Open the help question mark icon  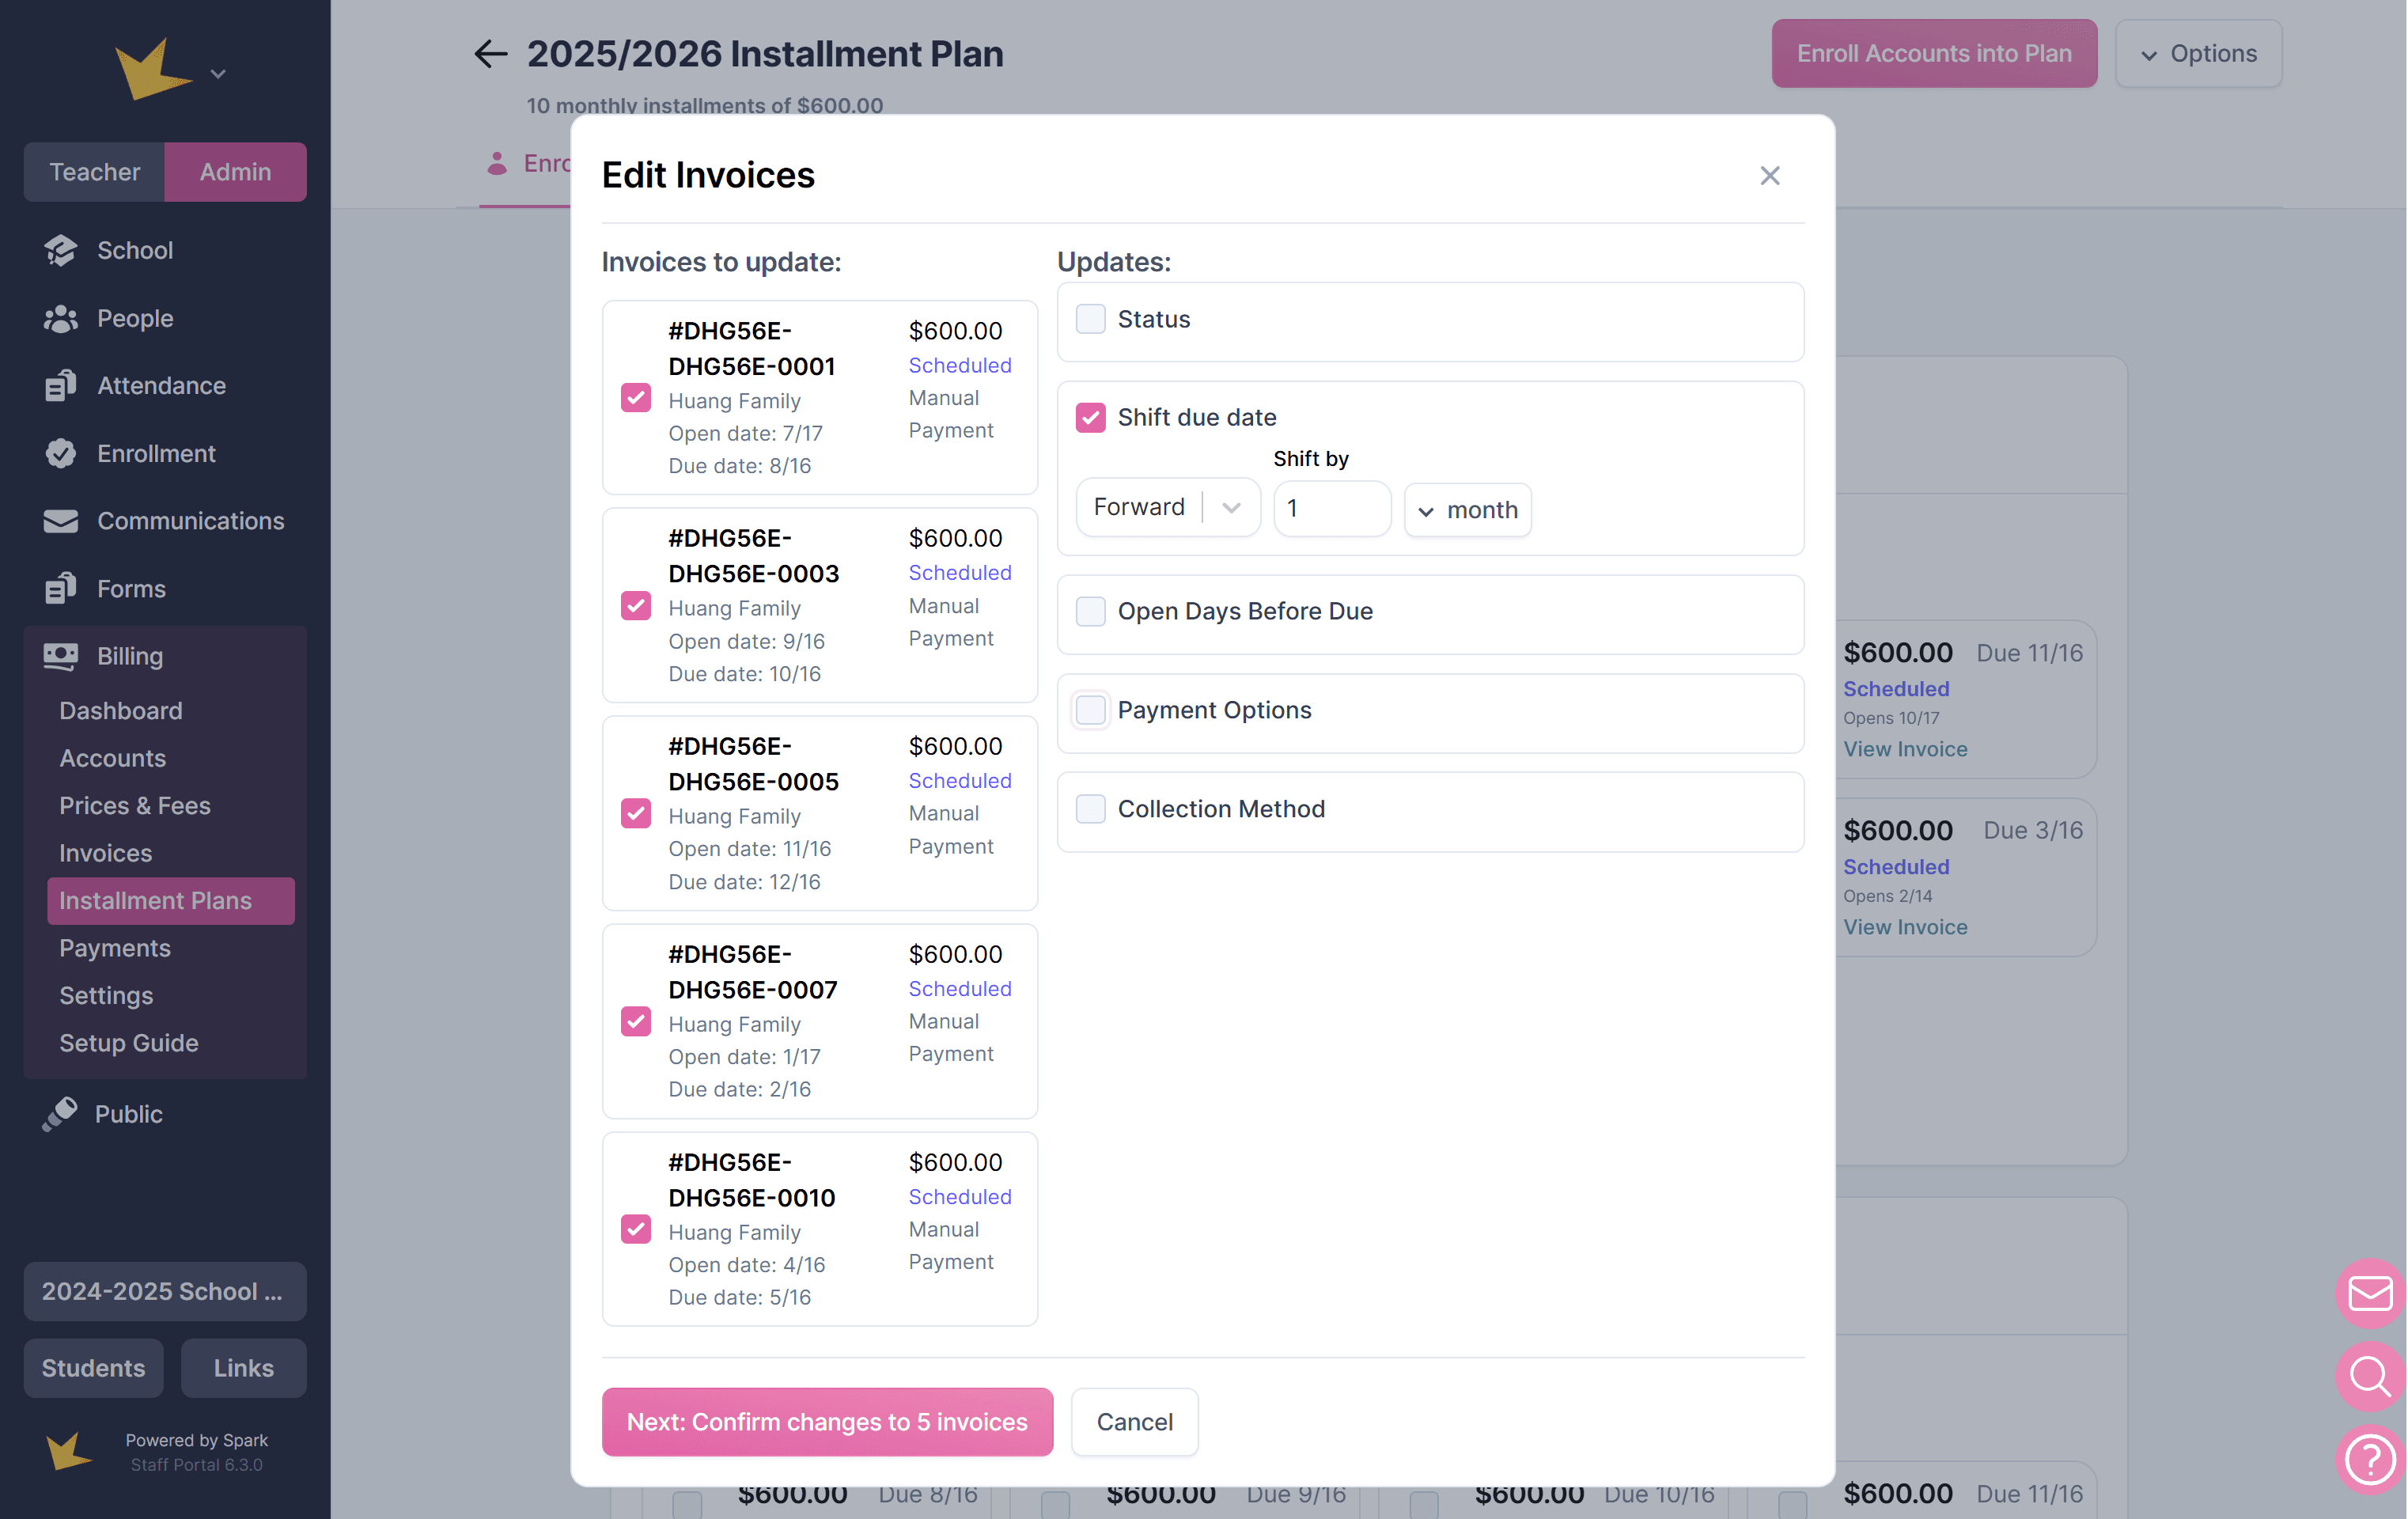2369,1458
